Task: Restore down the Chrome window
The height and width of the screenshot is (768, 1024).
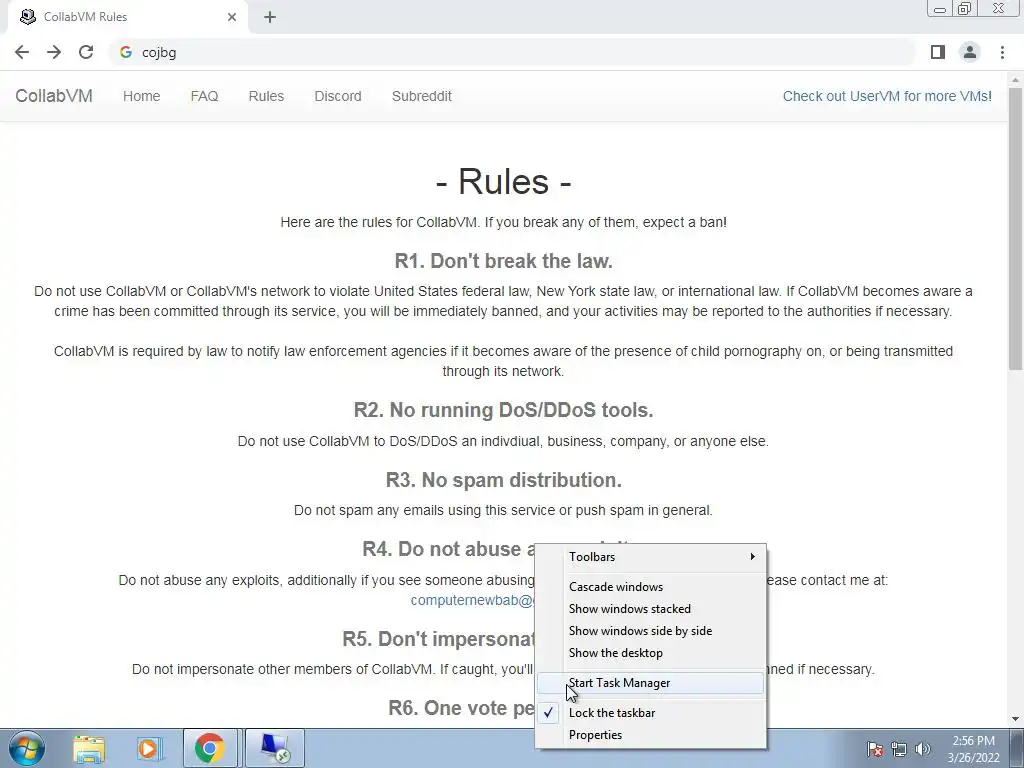Action: (964, 9)
